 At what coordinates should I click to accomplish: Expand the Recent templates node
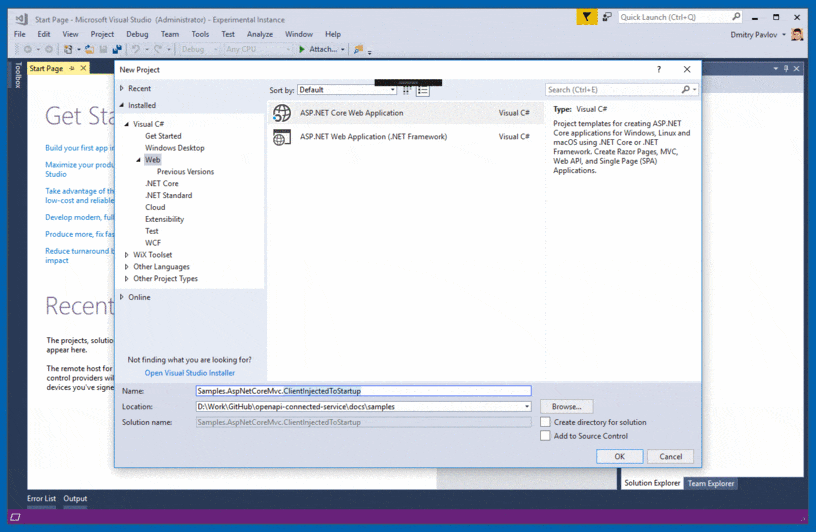tap(122, 88)
